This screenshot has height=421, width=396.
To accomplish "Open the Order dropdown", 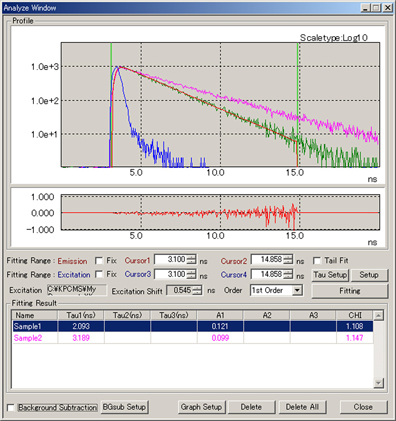I will [297, 290].
